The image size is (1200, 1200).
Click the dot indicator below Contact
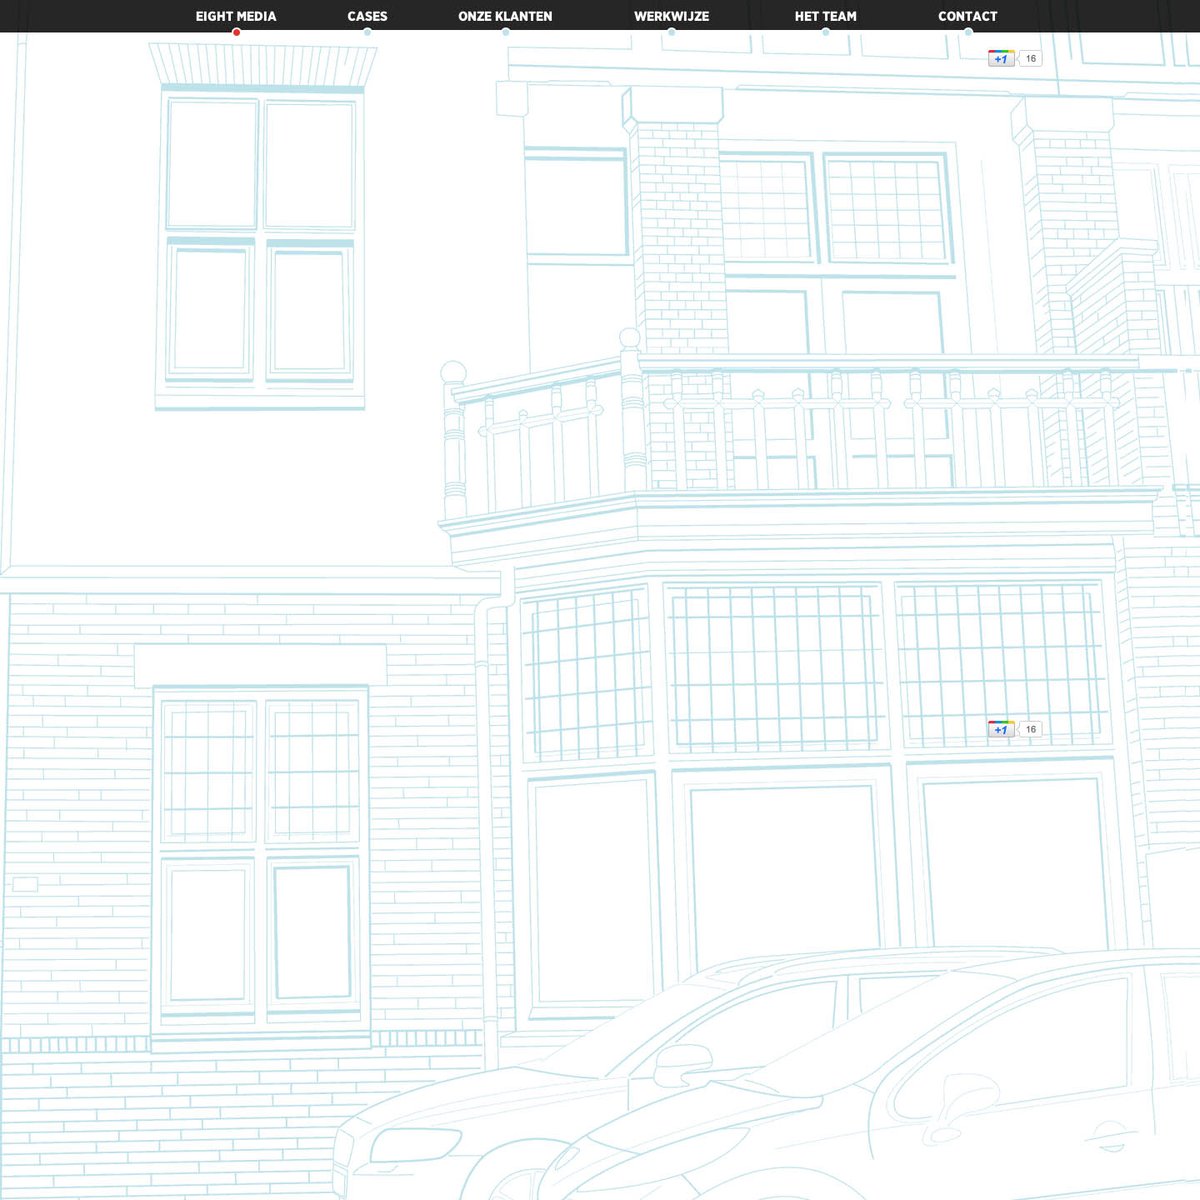pyautogui.click(x=967, y=32)
